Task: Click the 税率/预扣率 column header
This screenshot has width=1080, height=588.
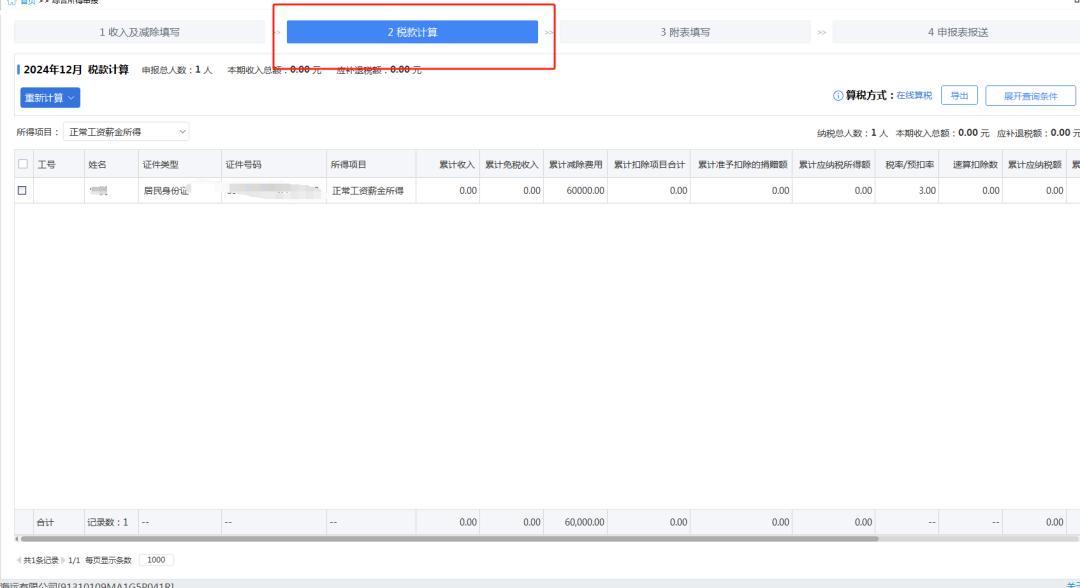Action: pyautogui.click(x=909, y=164)
